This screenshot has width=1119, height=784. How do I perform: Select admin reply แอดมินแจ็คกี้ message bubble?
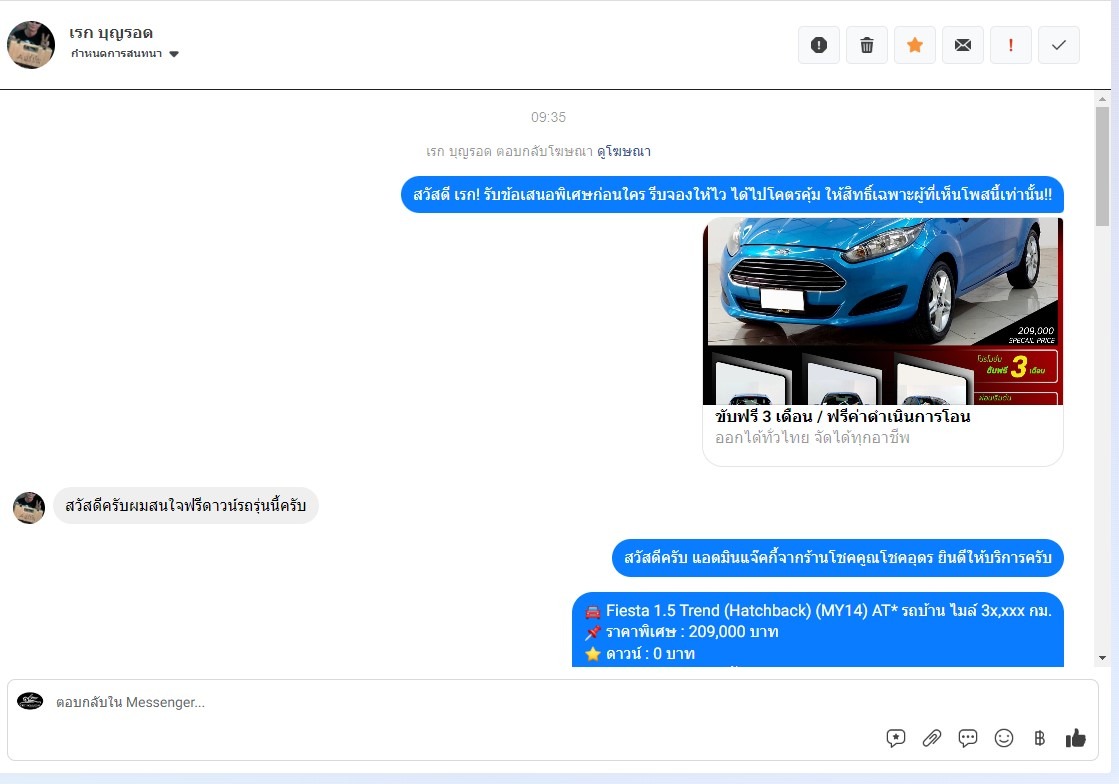tap(838, 557)
